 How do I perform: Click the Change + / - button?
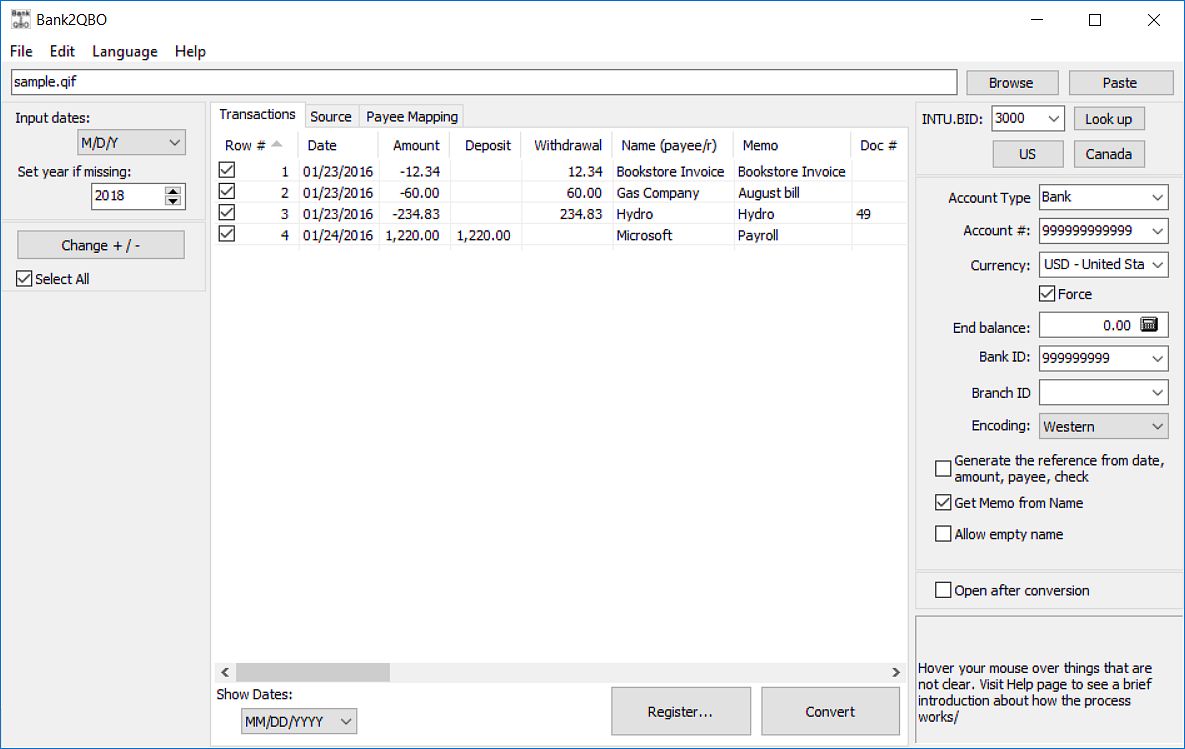pyautogui.click(x=101, y=245)
